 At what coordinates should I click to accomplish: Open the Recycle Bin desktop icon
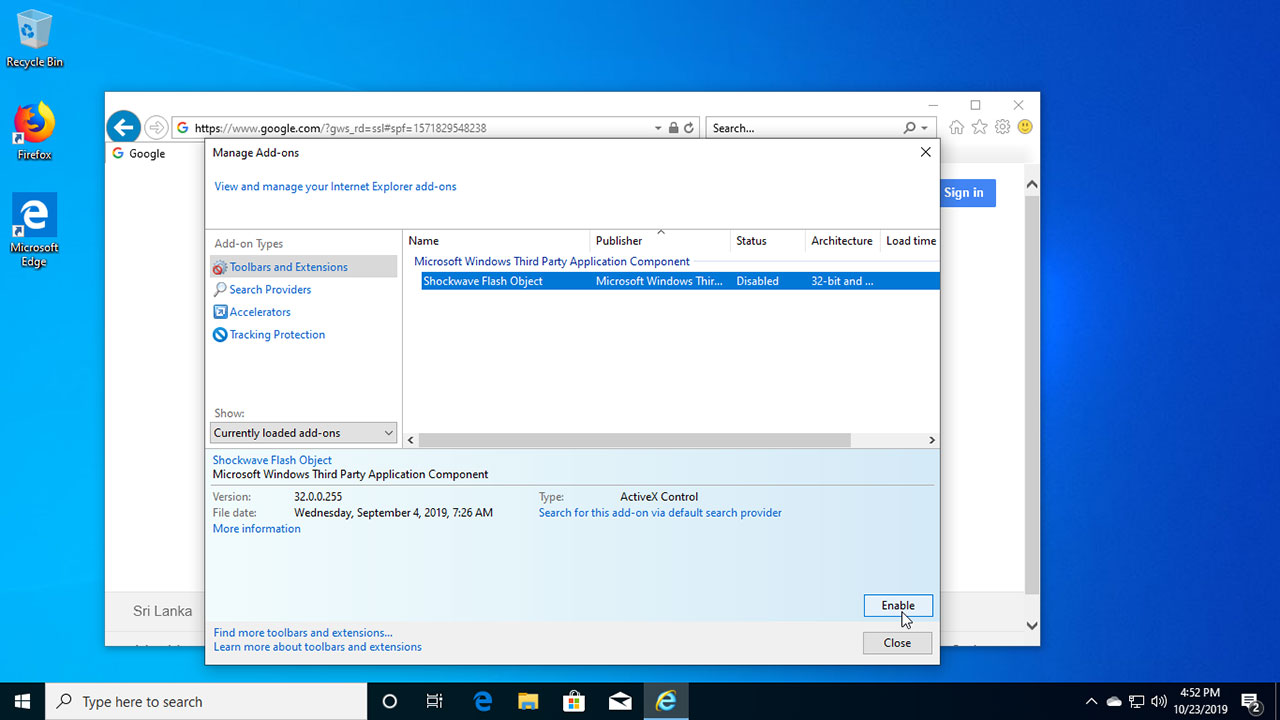(34, 39)
